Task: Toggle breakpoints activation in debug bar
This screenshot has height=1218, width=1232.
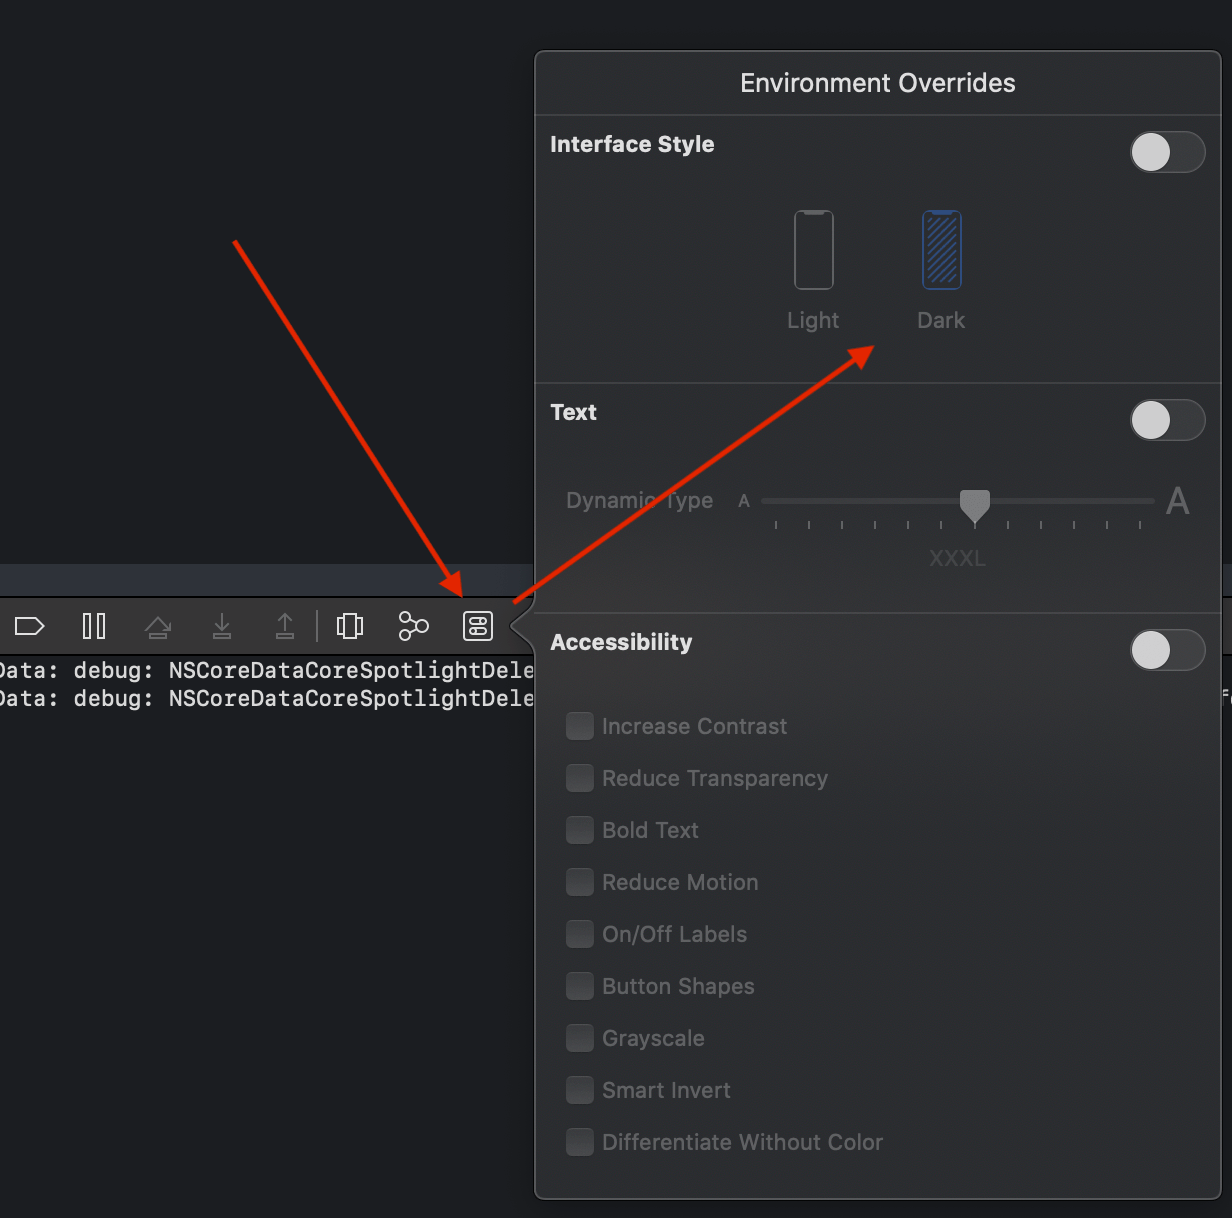Action: coord(30,627)
